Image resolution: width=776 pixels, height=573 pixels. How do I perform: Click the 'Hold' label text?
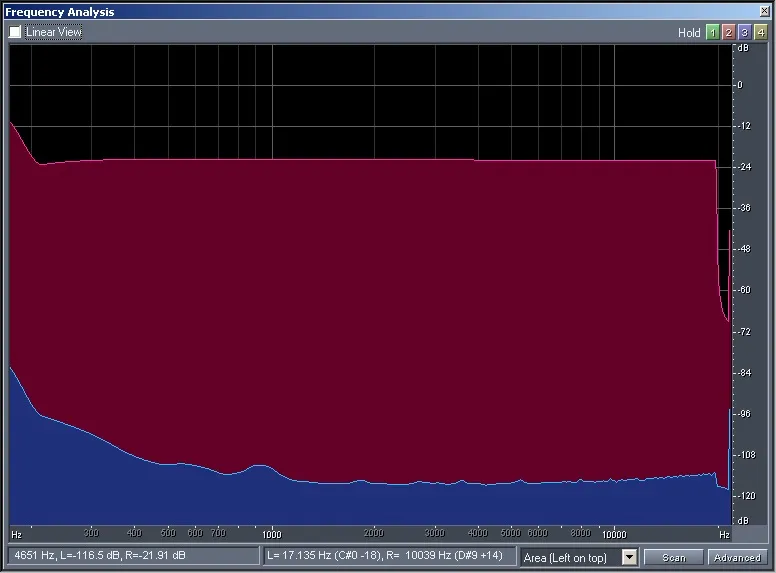[689, 33]
